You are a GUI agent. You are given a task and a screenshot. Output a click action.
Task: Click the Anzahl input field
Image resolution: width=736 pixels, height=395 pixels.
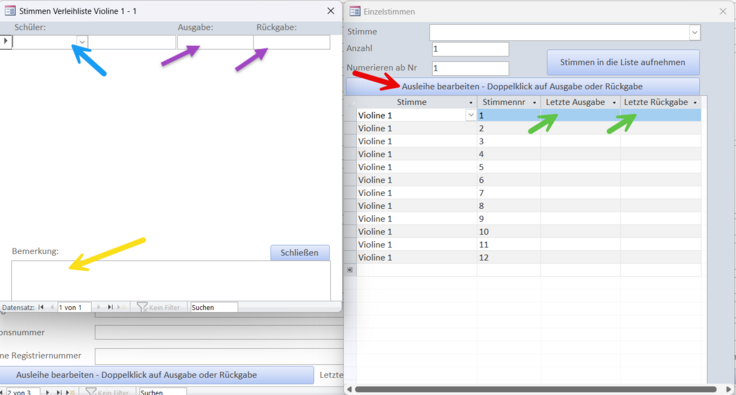coord(470,49)
